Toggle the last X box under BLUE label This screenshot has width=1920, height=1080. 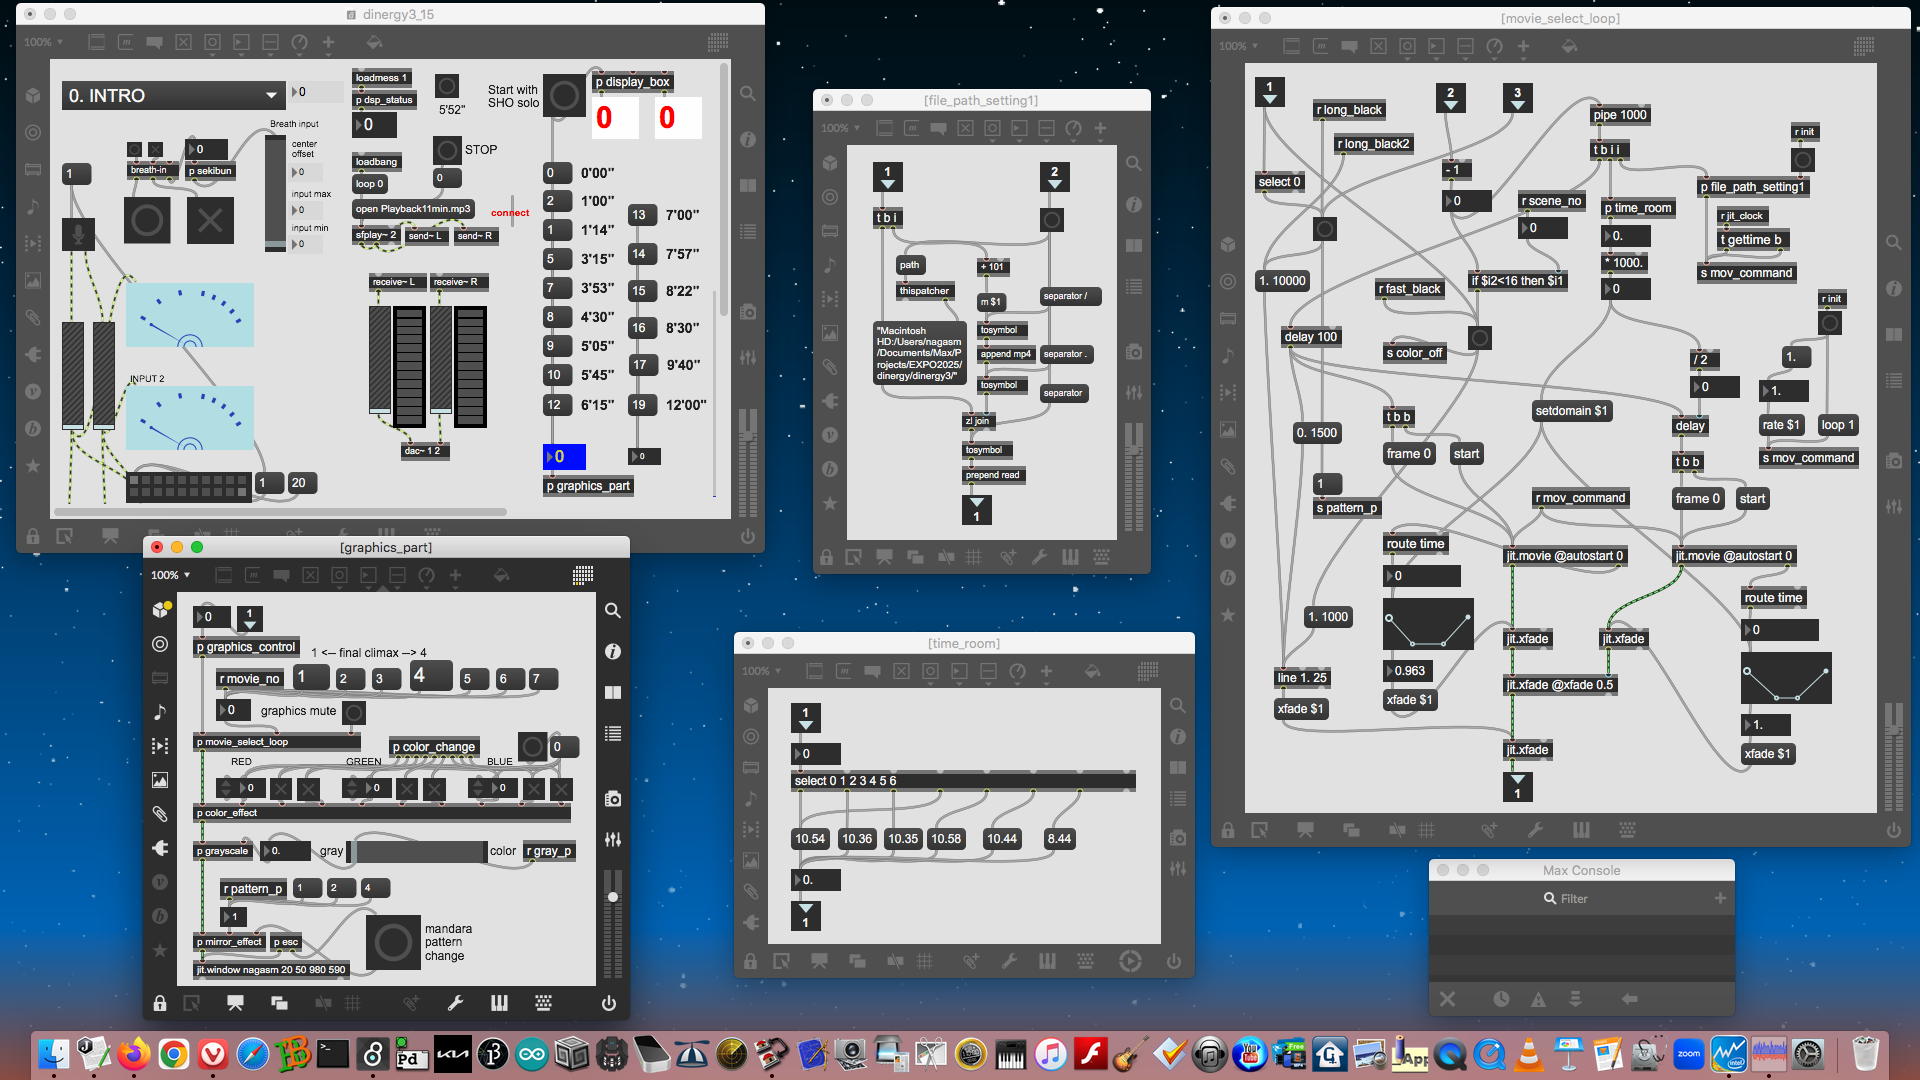click(562, 789)
